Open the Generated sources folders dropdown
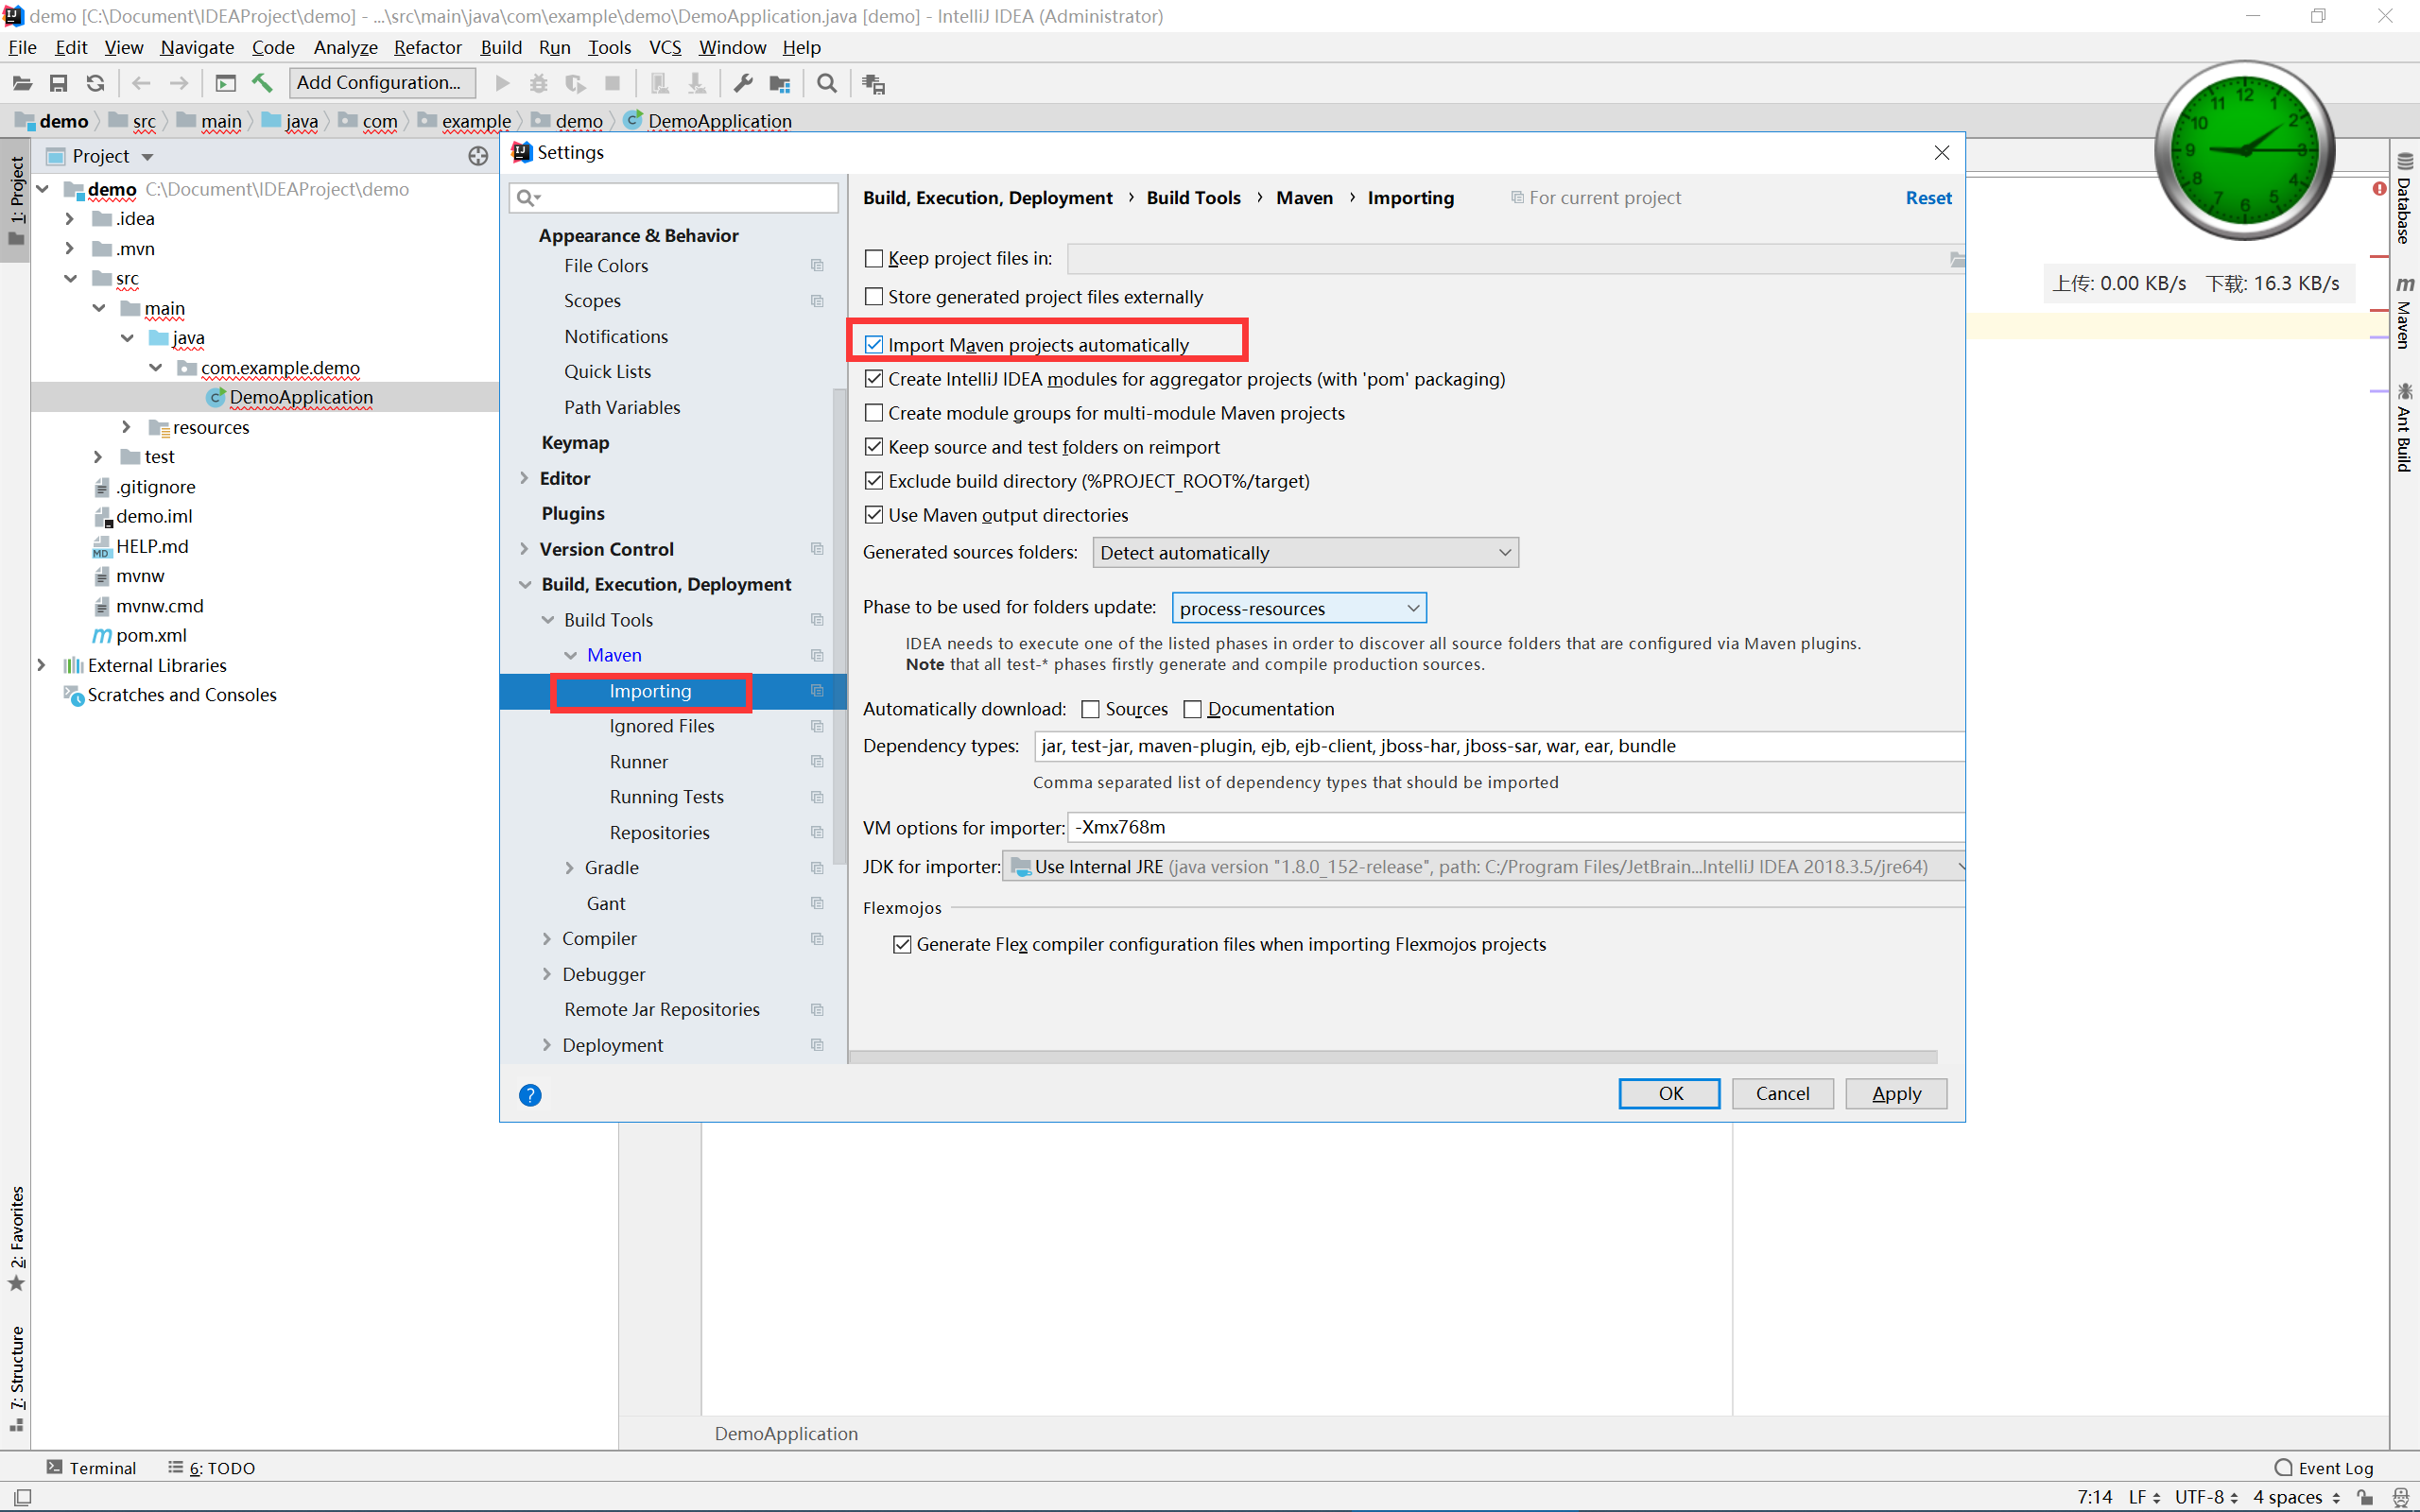2420x1512 pixels. pyautogui.click(x=1304, y=553)
